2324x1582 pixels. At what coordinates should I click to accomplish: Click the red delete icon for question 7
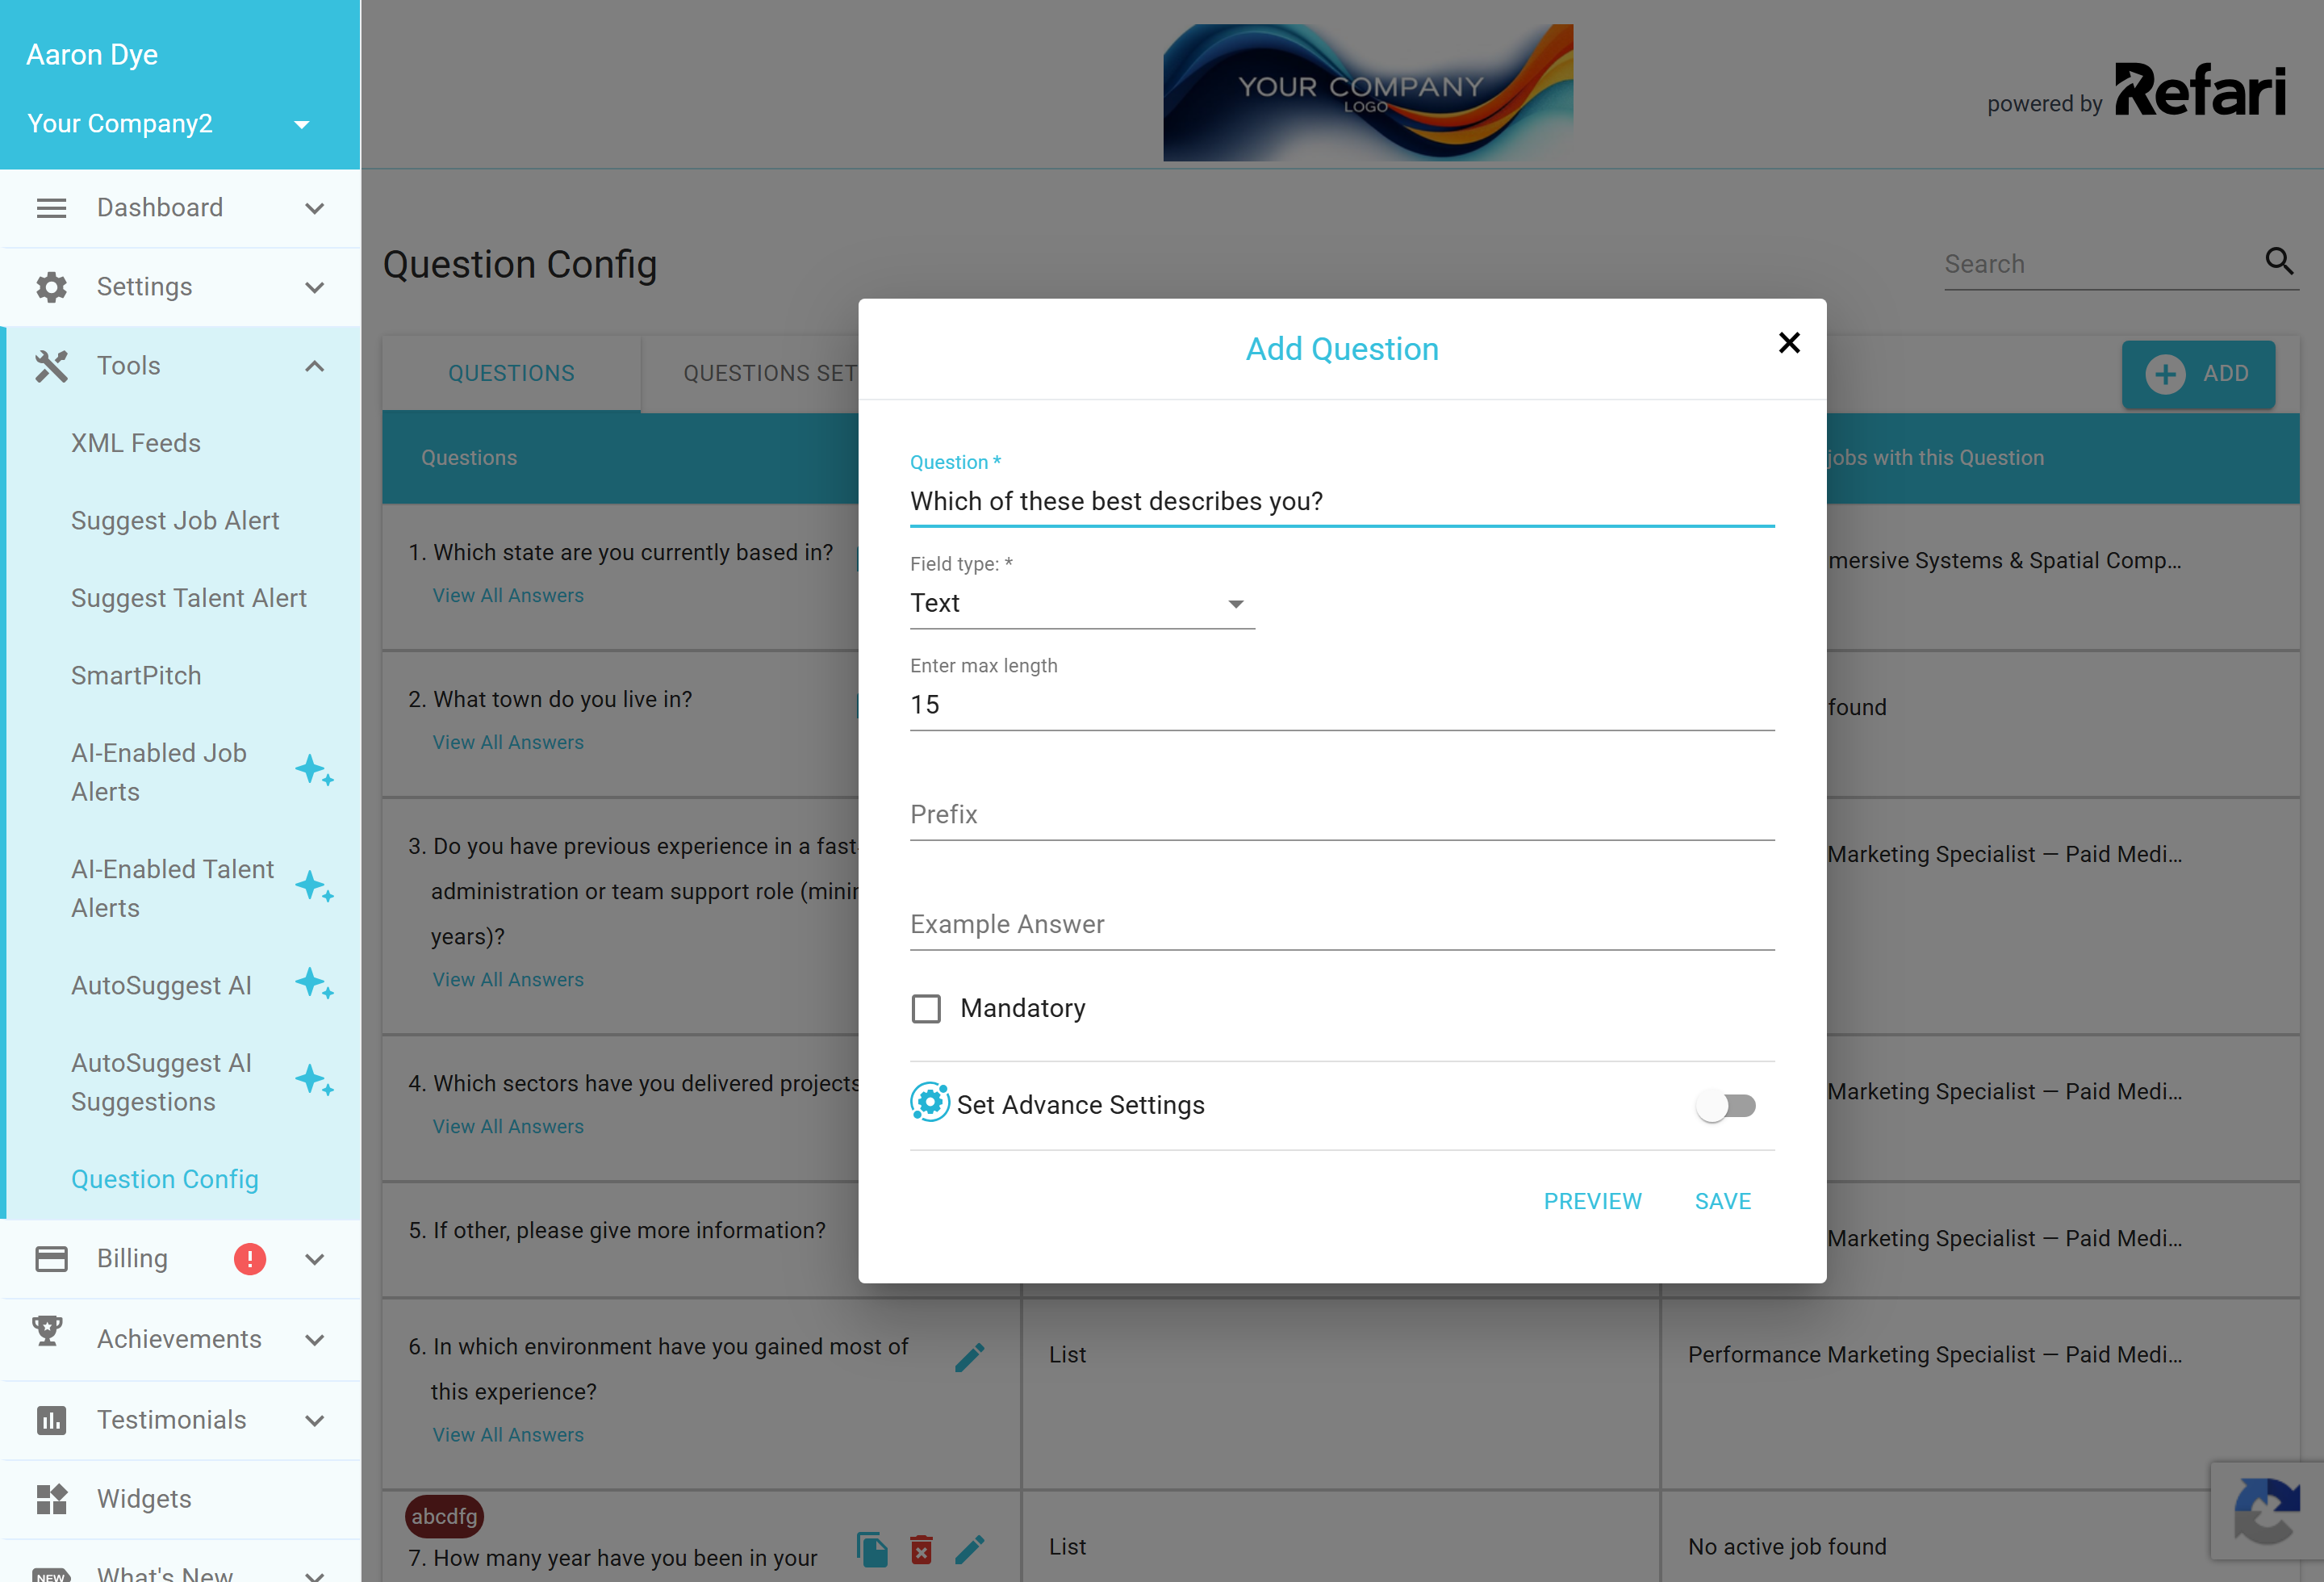coord(921,1549)
